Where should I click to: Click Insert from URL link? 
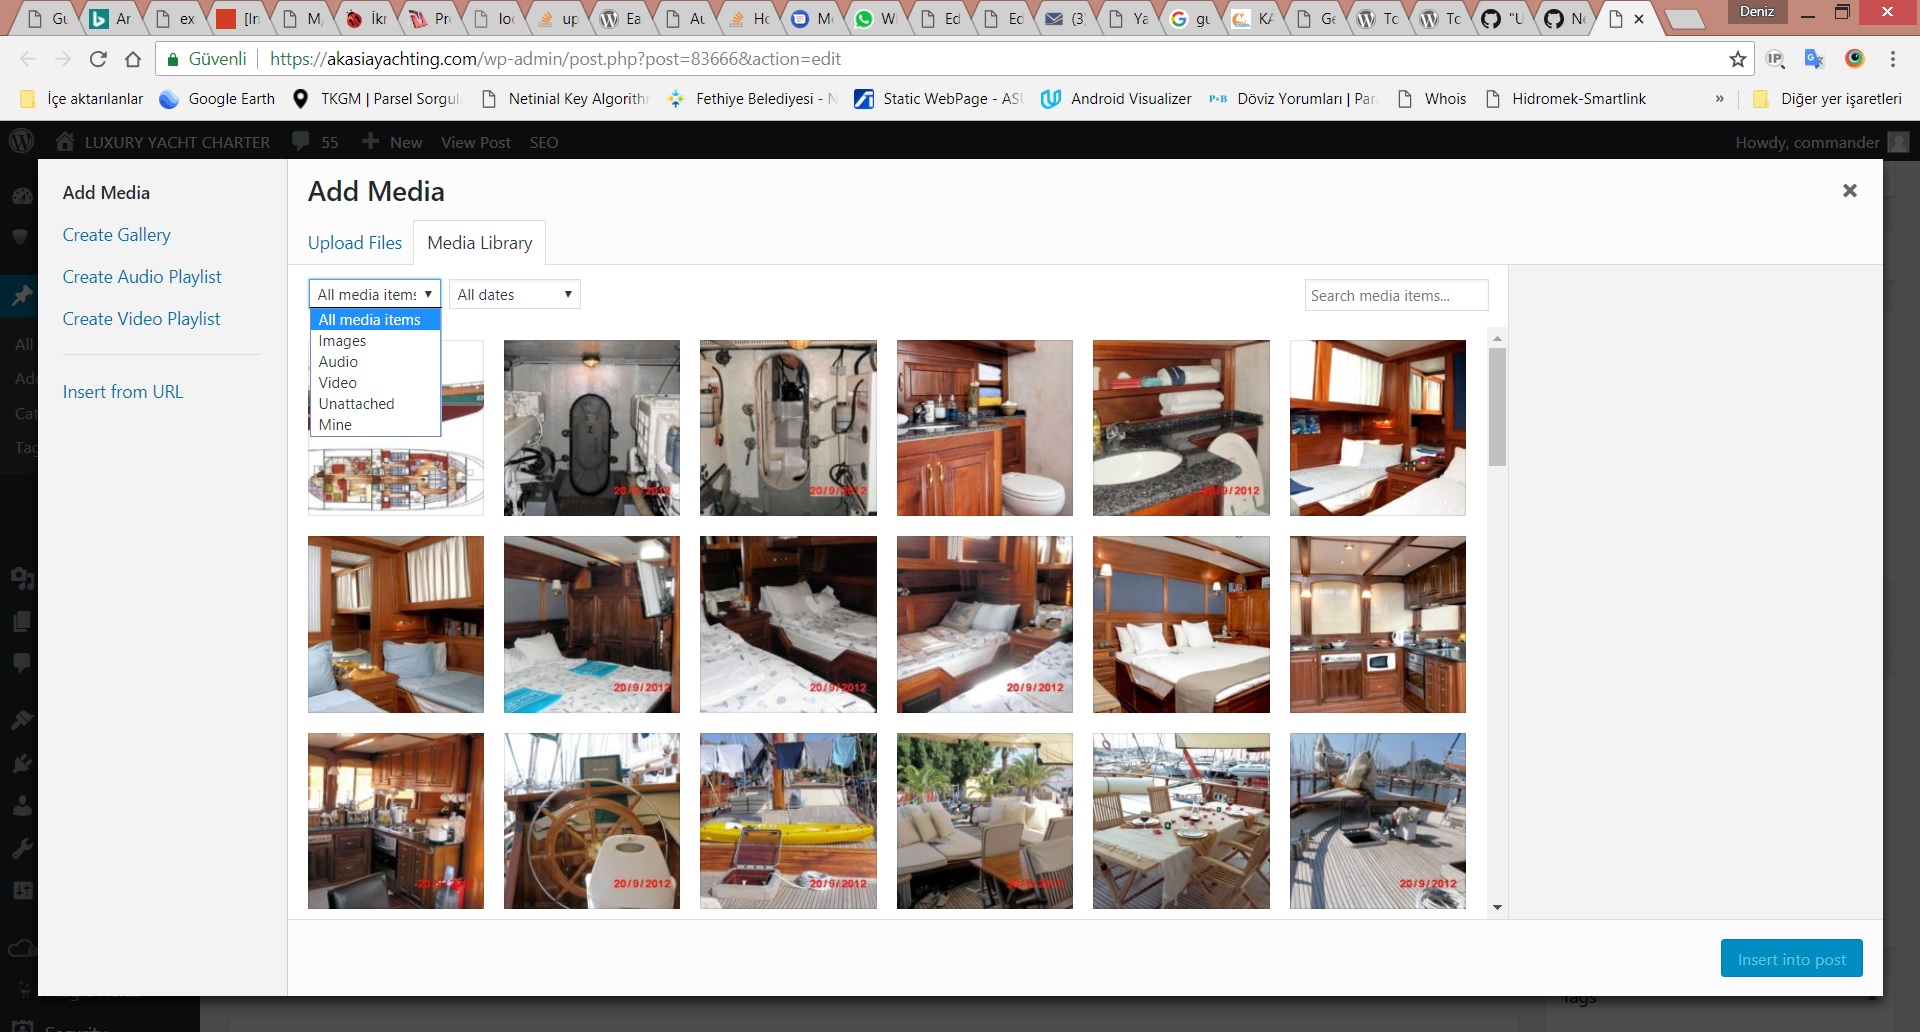pos(123,392)
